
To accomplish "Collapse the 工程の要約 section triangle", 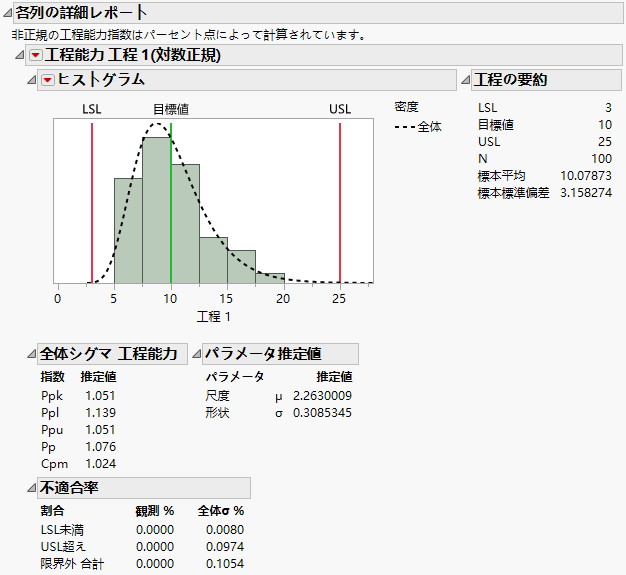I will (x=466, y=80).
